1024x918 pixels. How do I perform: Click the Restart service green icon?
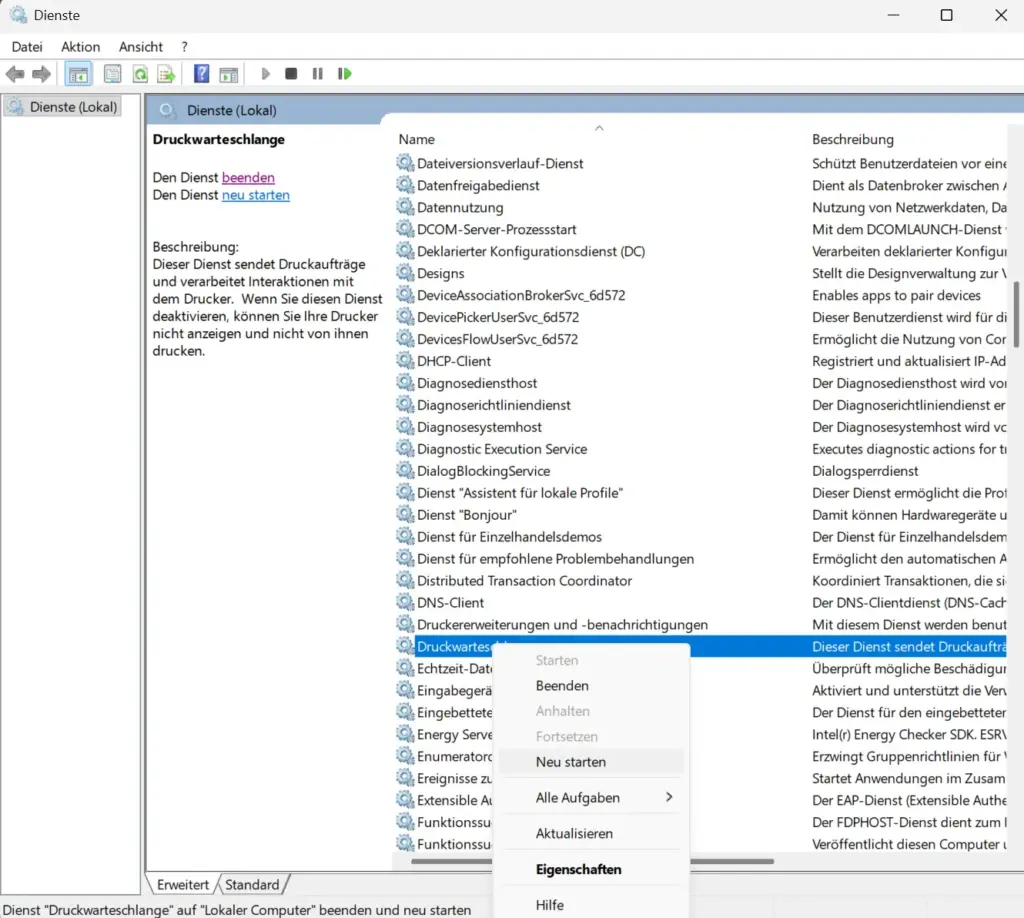pyautogui.click(x=345, y=74)
